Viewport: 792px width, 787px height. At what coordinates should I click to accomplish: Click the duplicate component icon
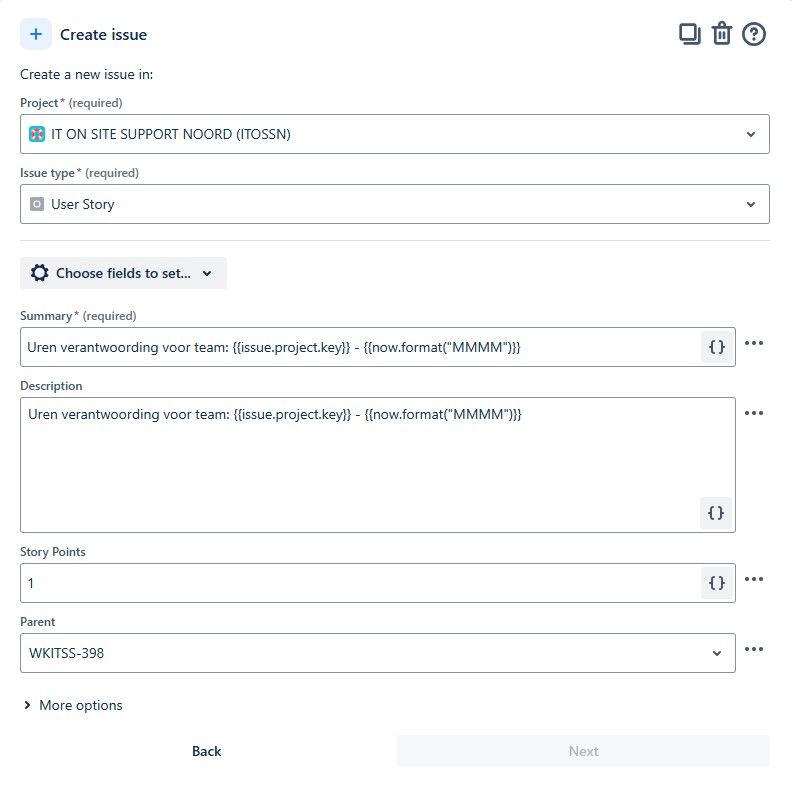click(689, 34)
